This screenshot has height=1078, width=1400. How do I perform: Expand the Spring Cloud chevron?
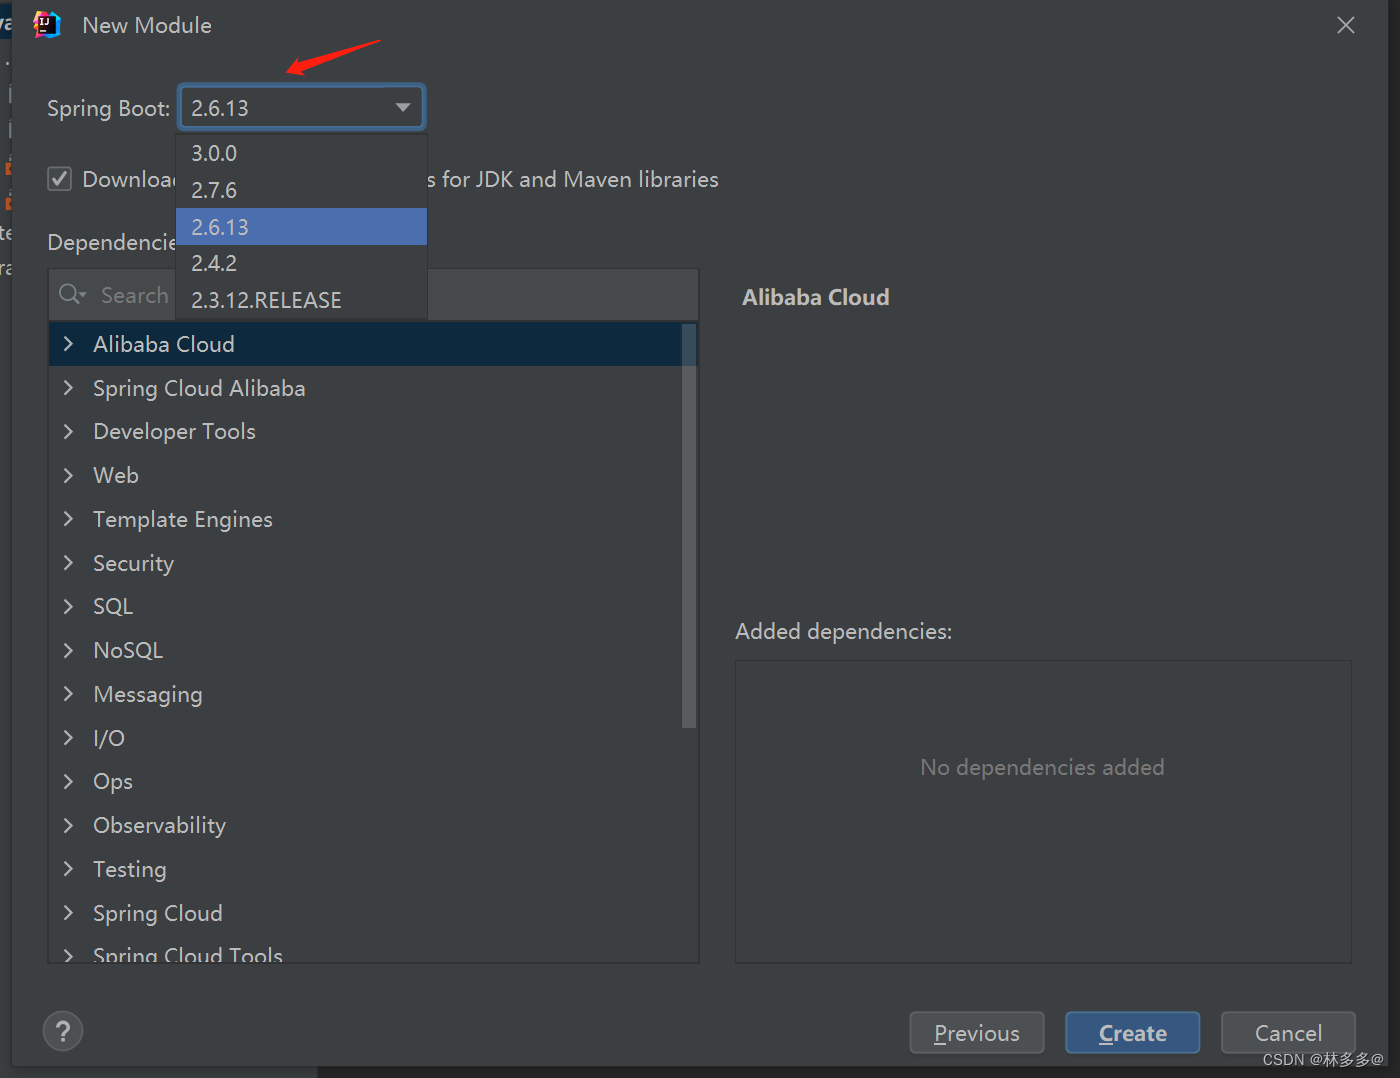pyautogui.click(x=68, y=913)
